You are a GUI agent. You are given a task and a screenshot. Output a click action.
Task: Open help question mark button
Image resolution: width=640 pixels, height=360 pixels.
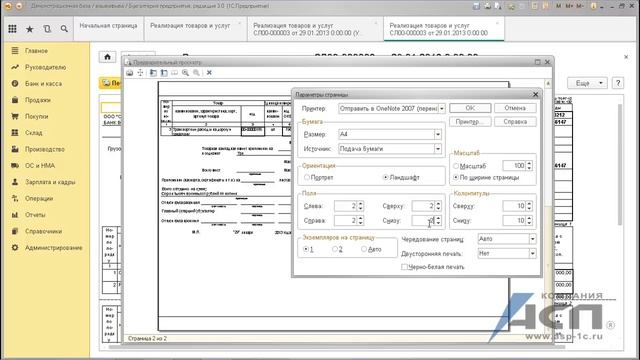click(618, 83)
